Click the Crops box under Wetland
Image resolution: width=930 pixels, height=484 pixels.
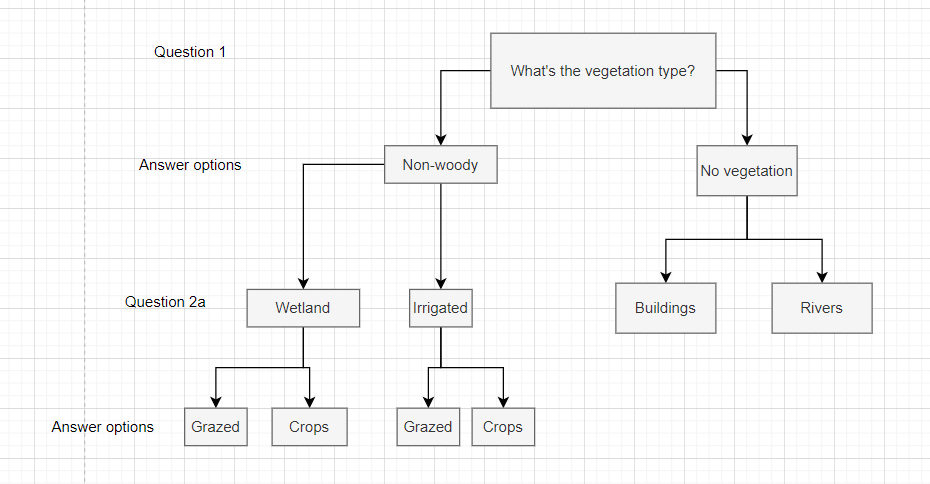point(309,427)
